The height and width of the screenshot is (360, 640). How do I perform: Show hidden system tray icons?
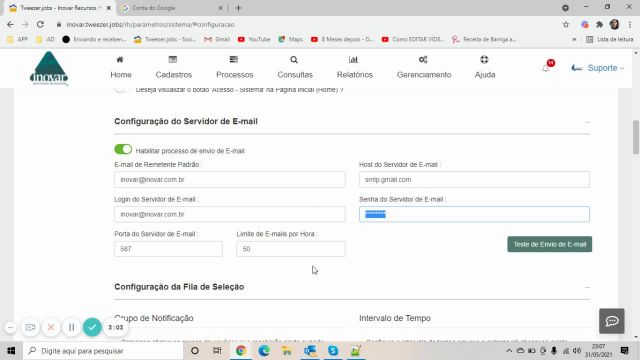(x=509, y=351)
